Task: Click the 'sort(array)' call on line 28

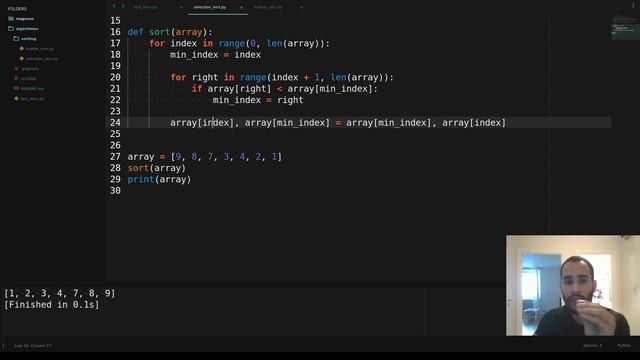Action: tap(157, 168)
